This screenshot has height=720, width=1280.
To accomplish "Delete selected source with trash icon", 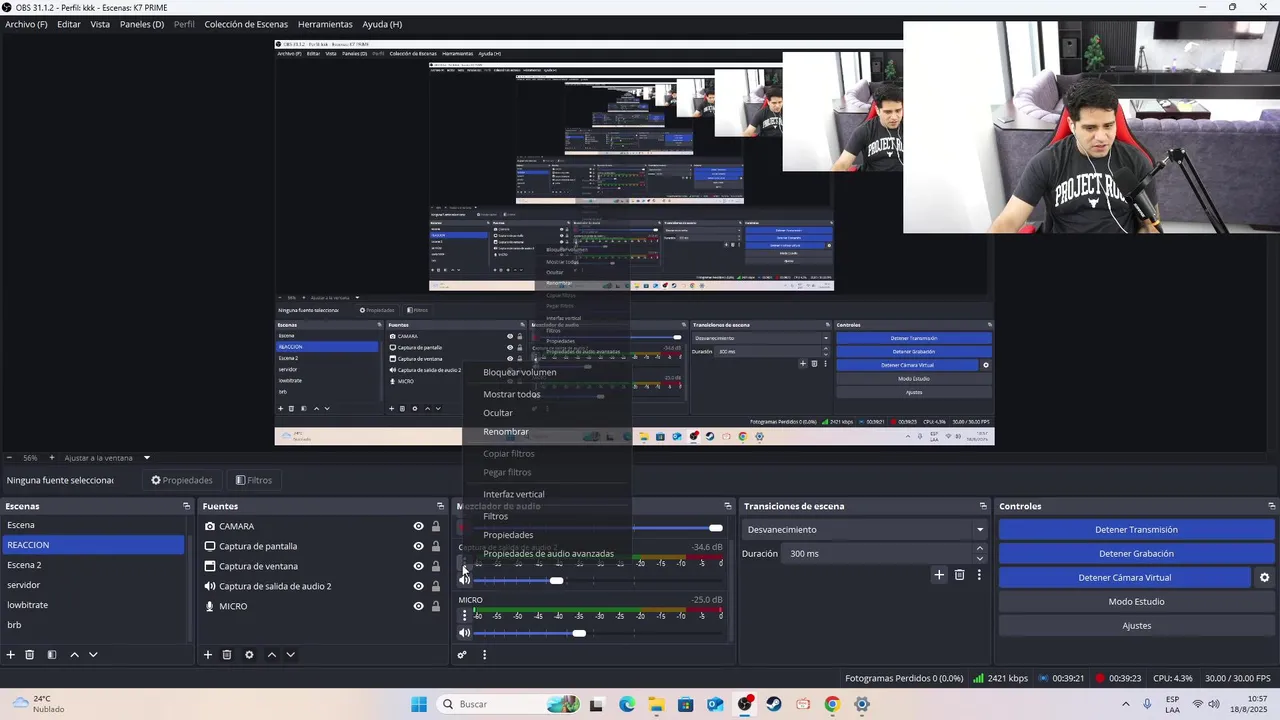I will pos(227,655).
